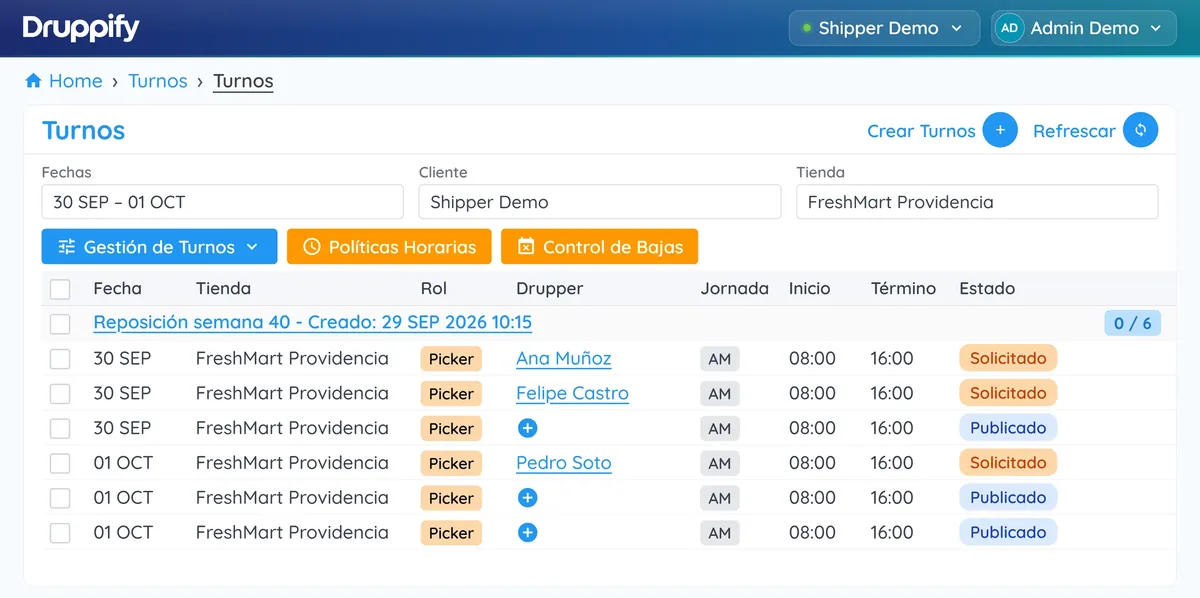Click the refresh icon beside Refrescar
1200x598 pixels.
[x=1140, y=130]
